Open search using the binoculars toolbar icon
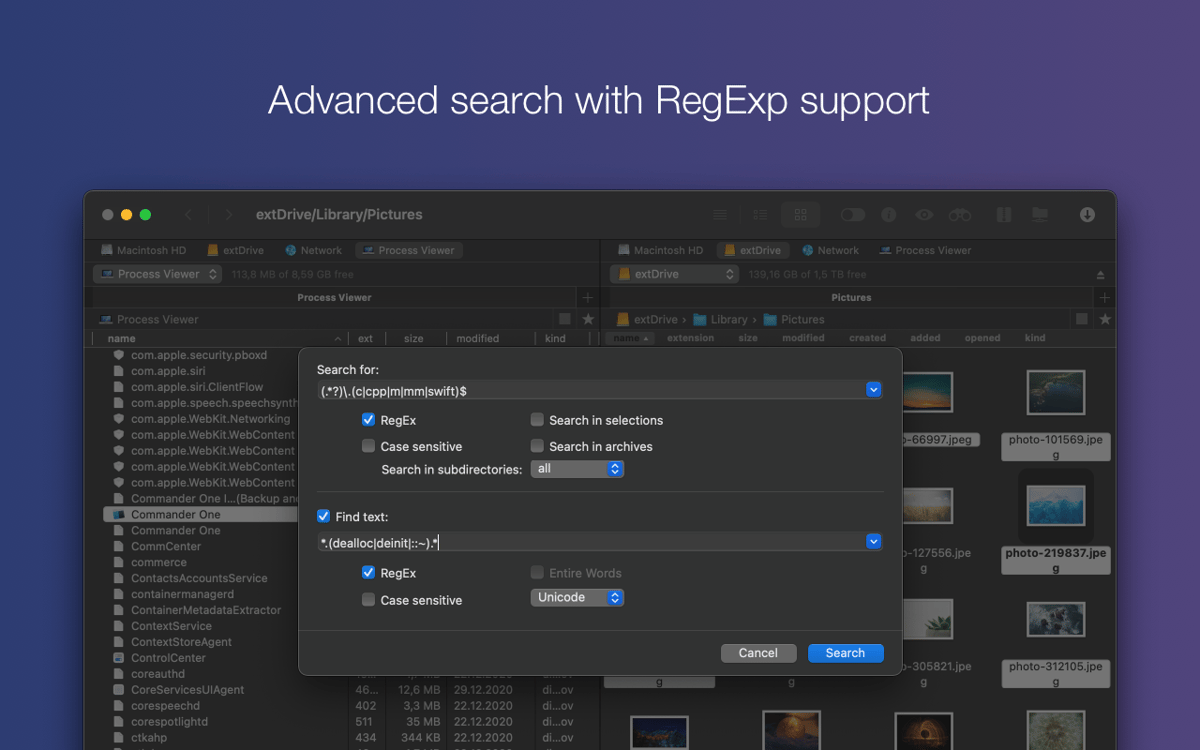The width and height of the screenshot is (1200, 750). tap(961, 214)
